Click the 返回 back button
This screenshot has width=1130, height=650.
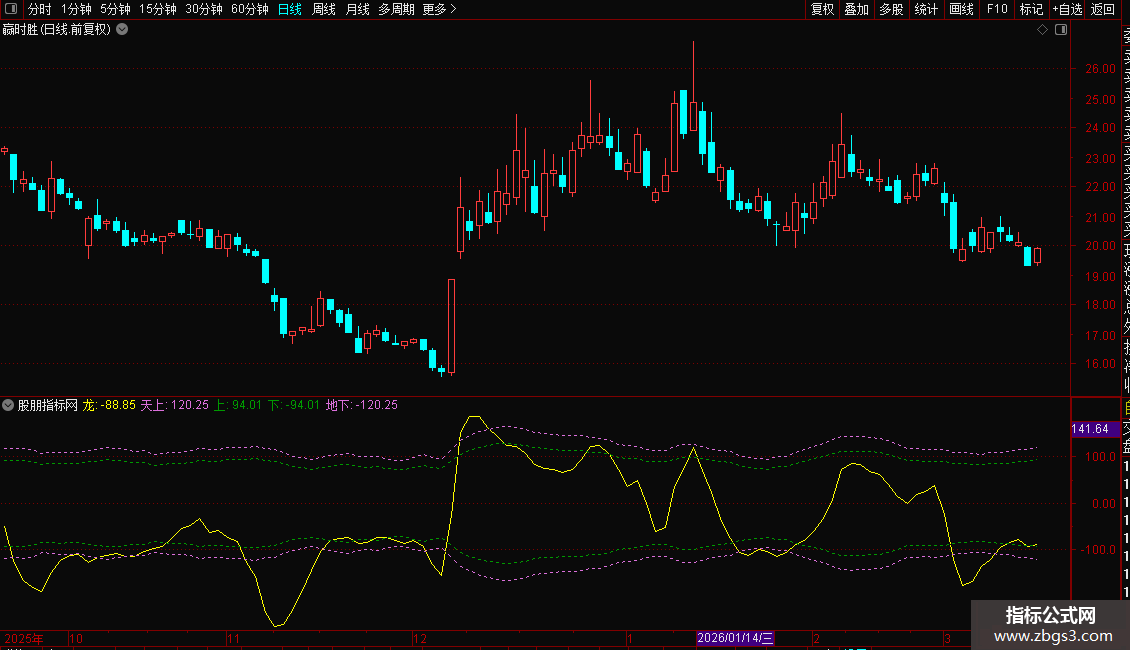(x=1102, y=9)
